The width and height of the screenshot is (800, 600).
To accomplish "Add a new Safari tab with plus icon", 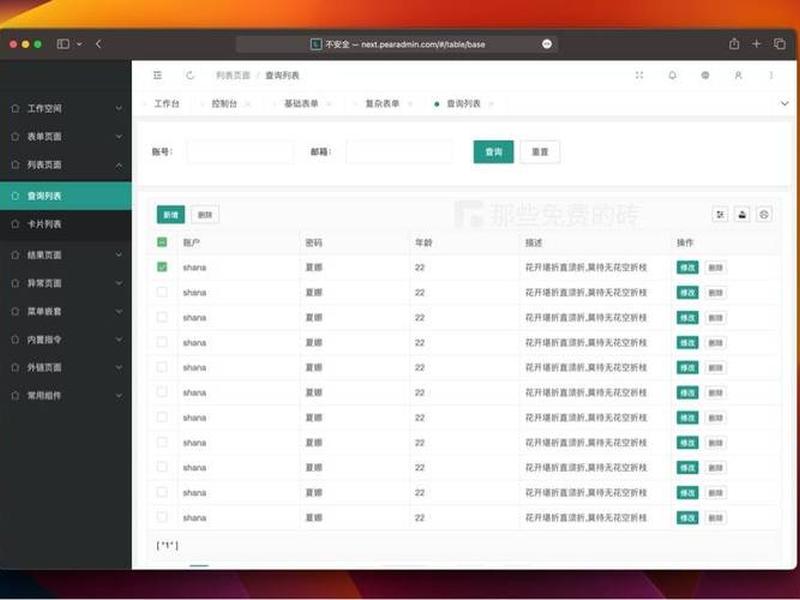I will click(x=756, y=44).
